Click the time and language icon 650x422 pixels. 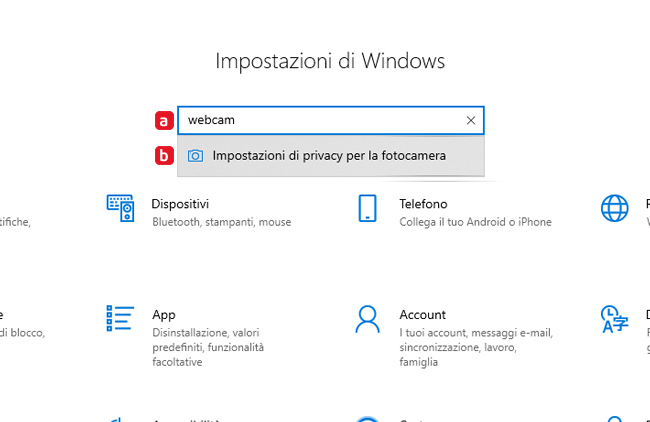[x=614, y=318]
